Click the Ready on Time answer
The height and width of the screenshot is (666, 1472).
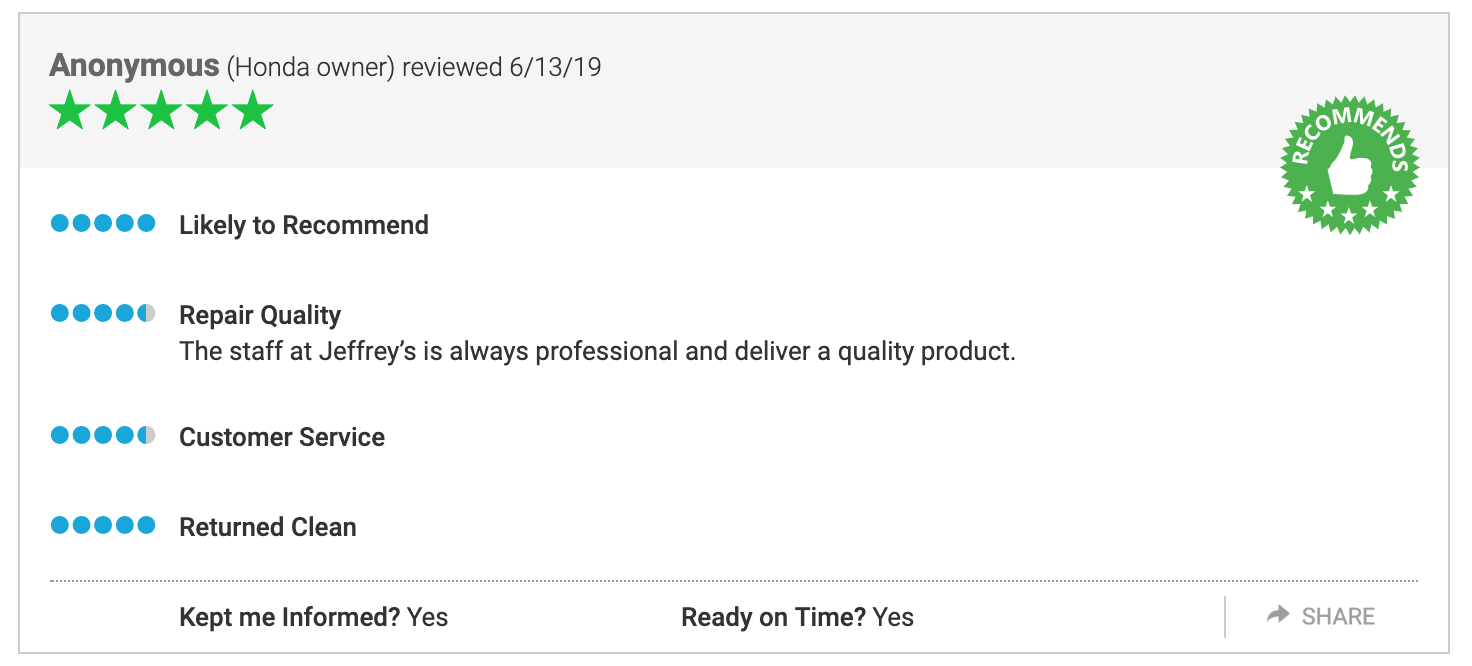(x=893, y=617)
